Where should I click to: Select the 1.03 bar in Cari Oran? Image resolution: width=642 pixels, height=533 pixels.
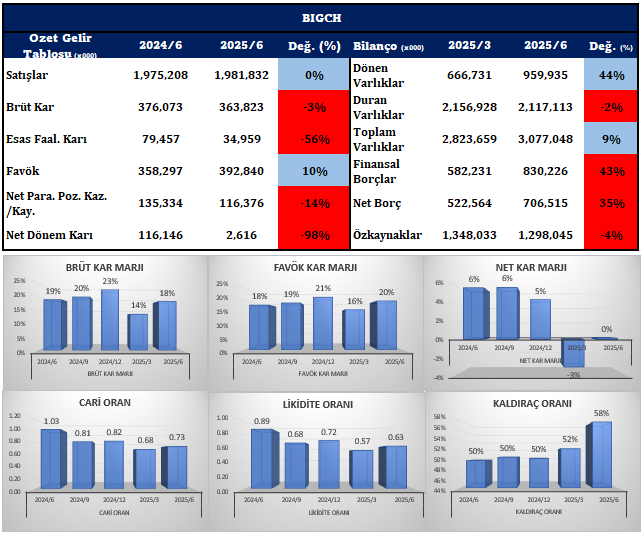point(53,459)
